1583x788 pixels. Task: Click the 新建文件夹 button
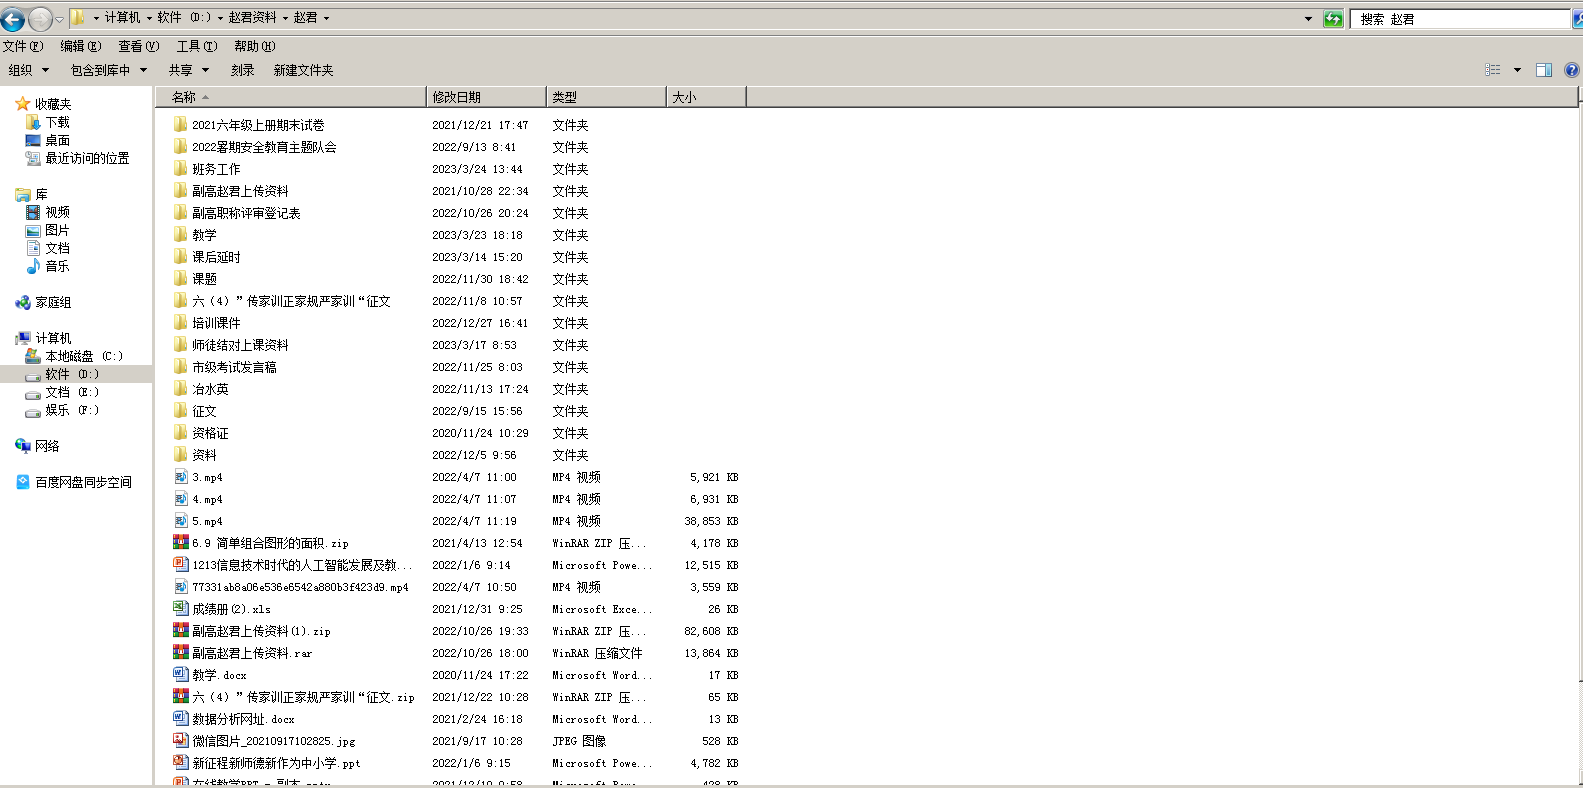(x=303, y=70)
